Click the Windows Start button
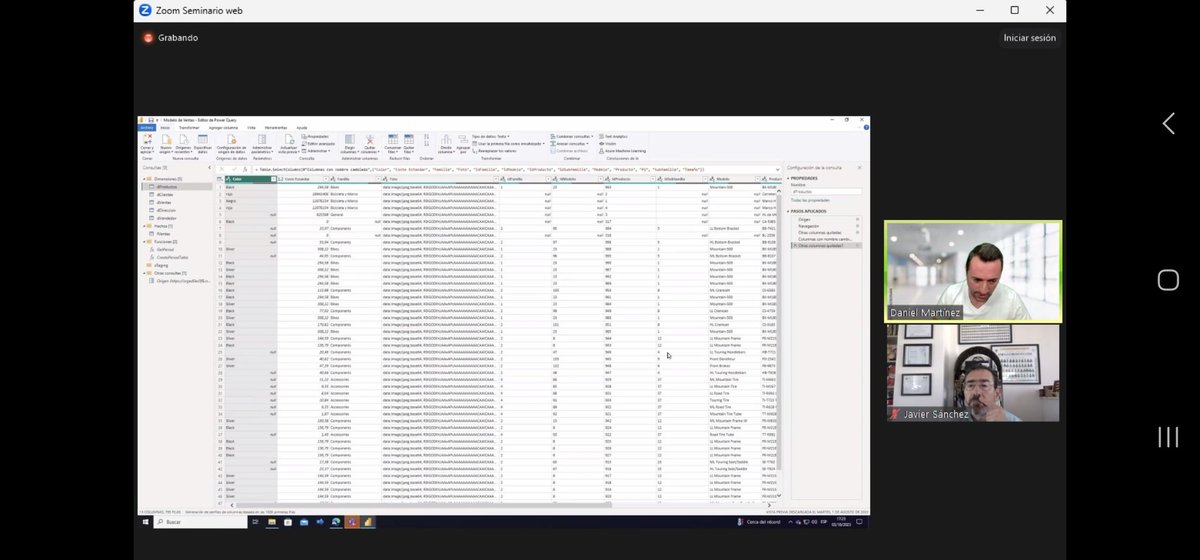This screenshot has height=560, width=1200. tap(146, 522)
